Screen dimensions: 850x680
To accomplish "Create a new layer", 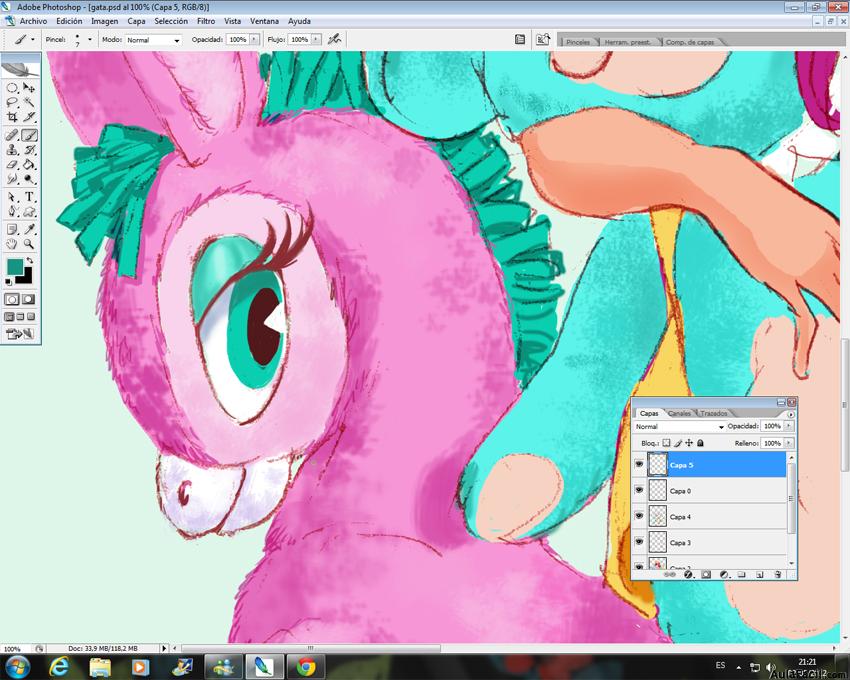I will [x=759, y=574].
